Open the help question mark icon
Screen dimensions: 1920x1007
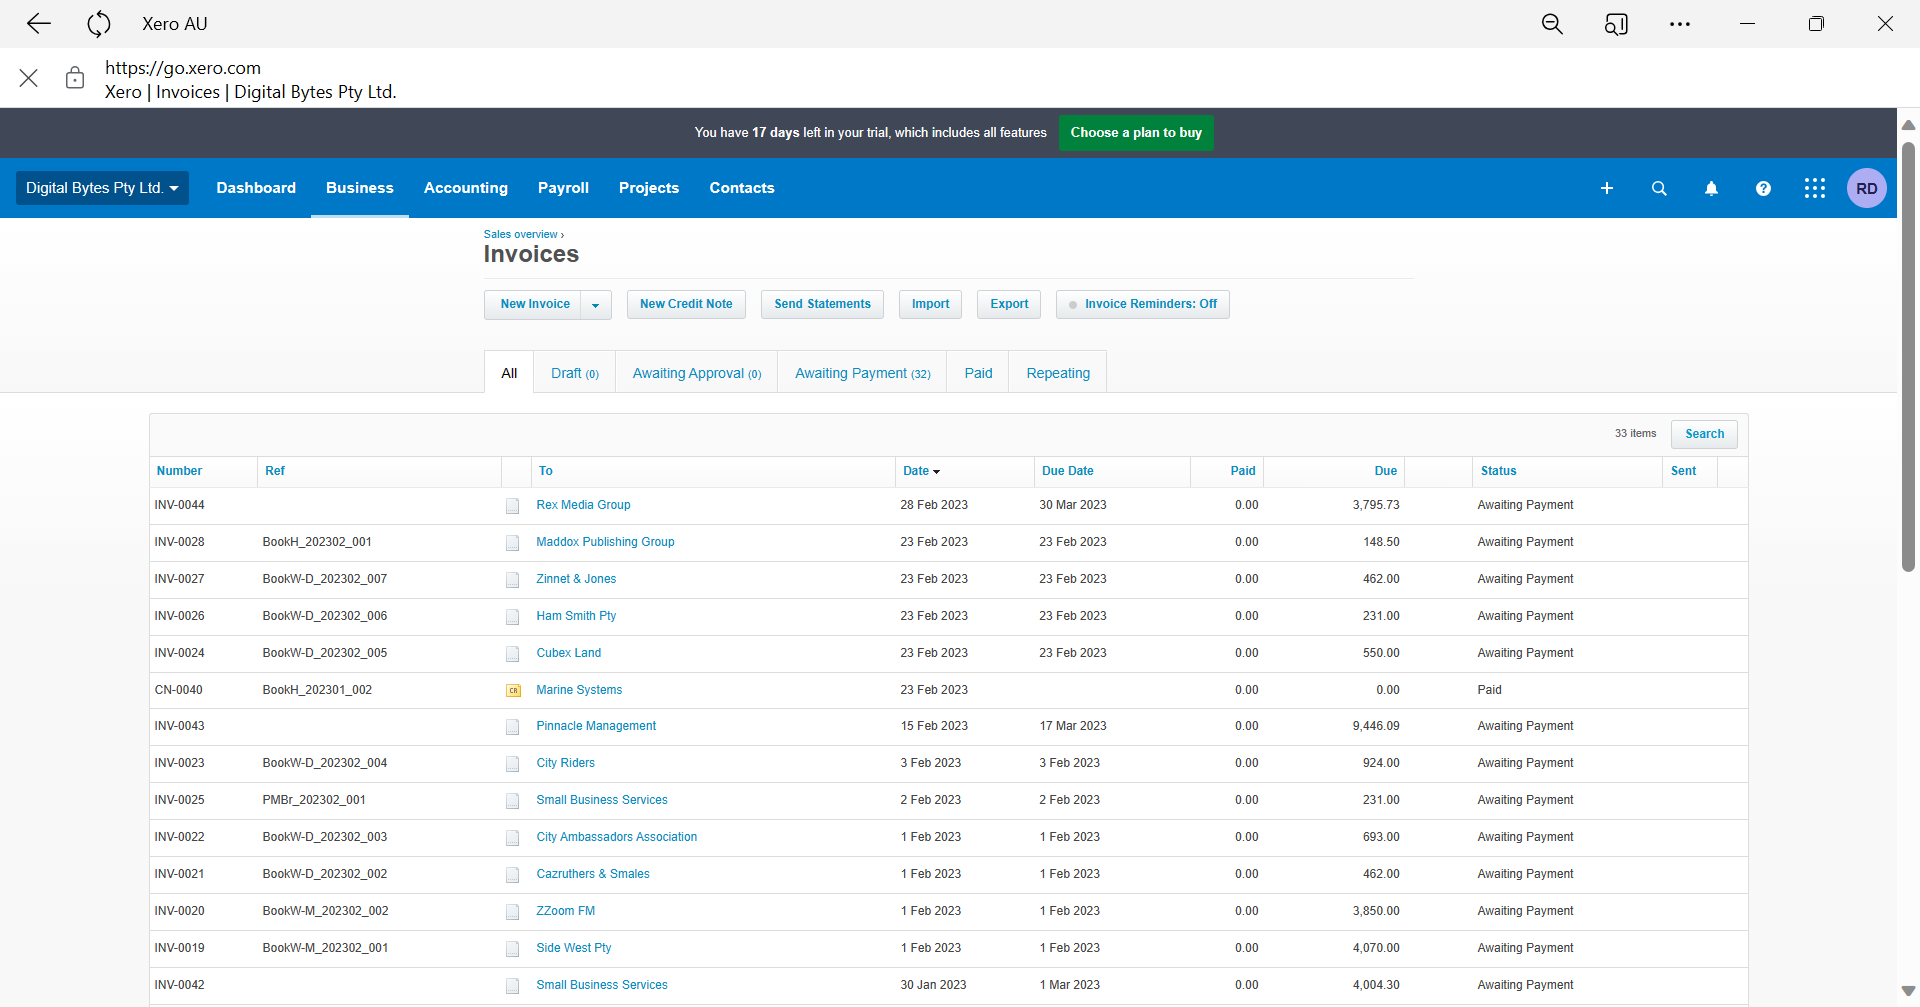(1763, 188)
